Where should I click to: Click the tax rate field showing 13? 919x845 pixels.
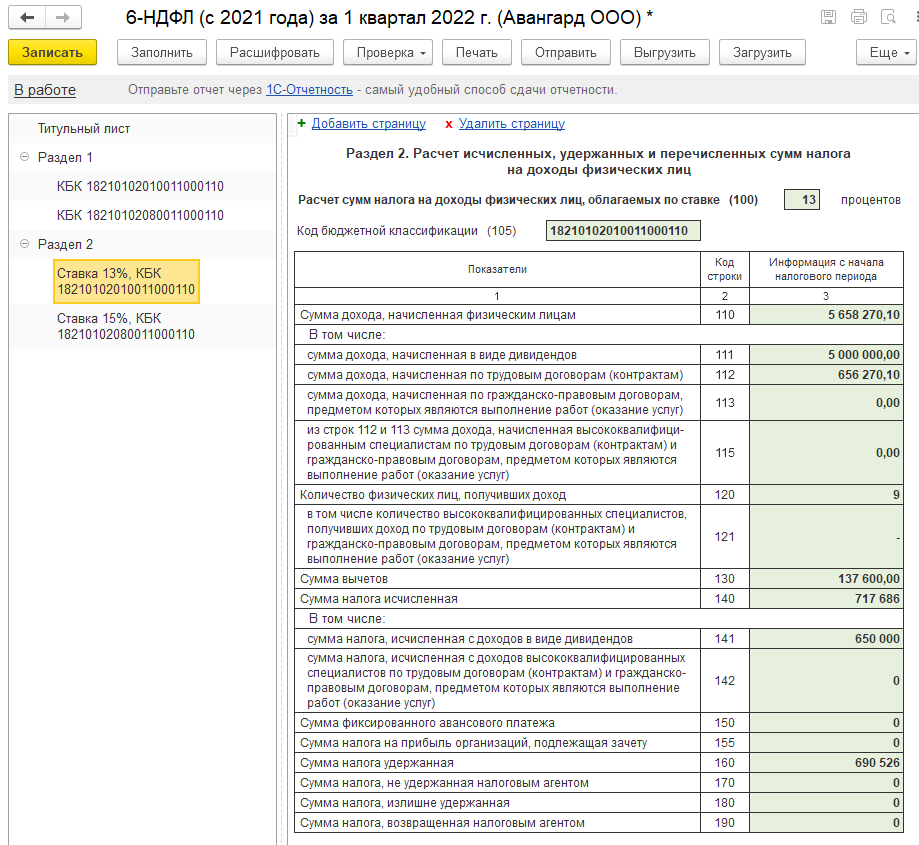pos(802,200)
